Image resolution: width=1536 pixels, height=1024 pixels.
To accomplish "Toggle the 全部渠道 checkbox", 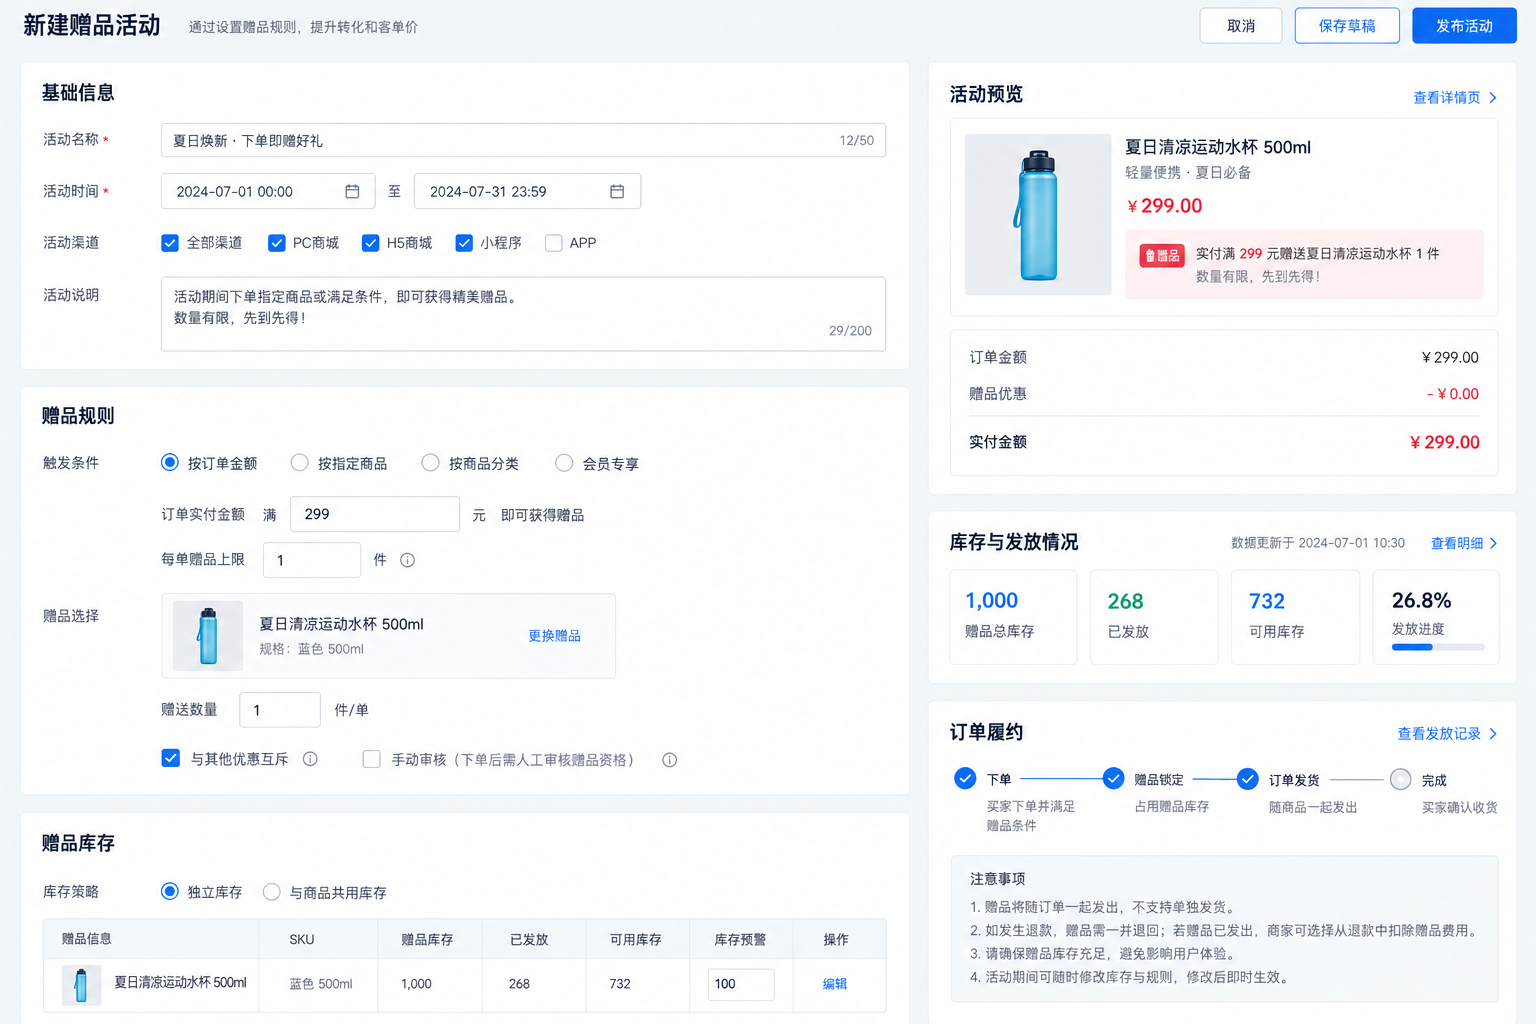I will 170,243.
